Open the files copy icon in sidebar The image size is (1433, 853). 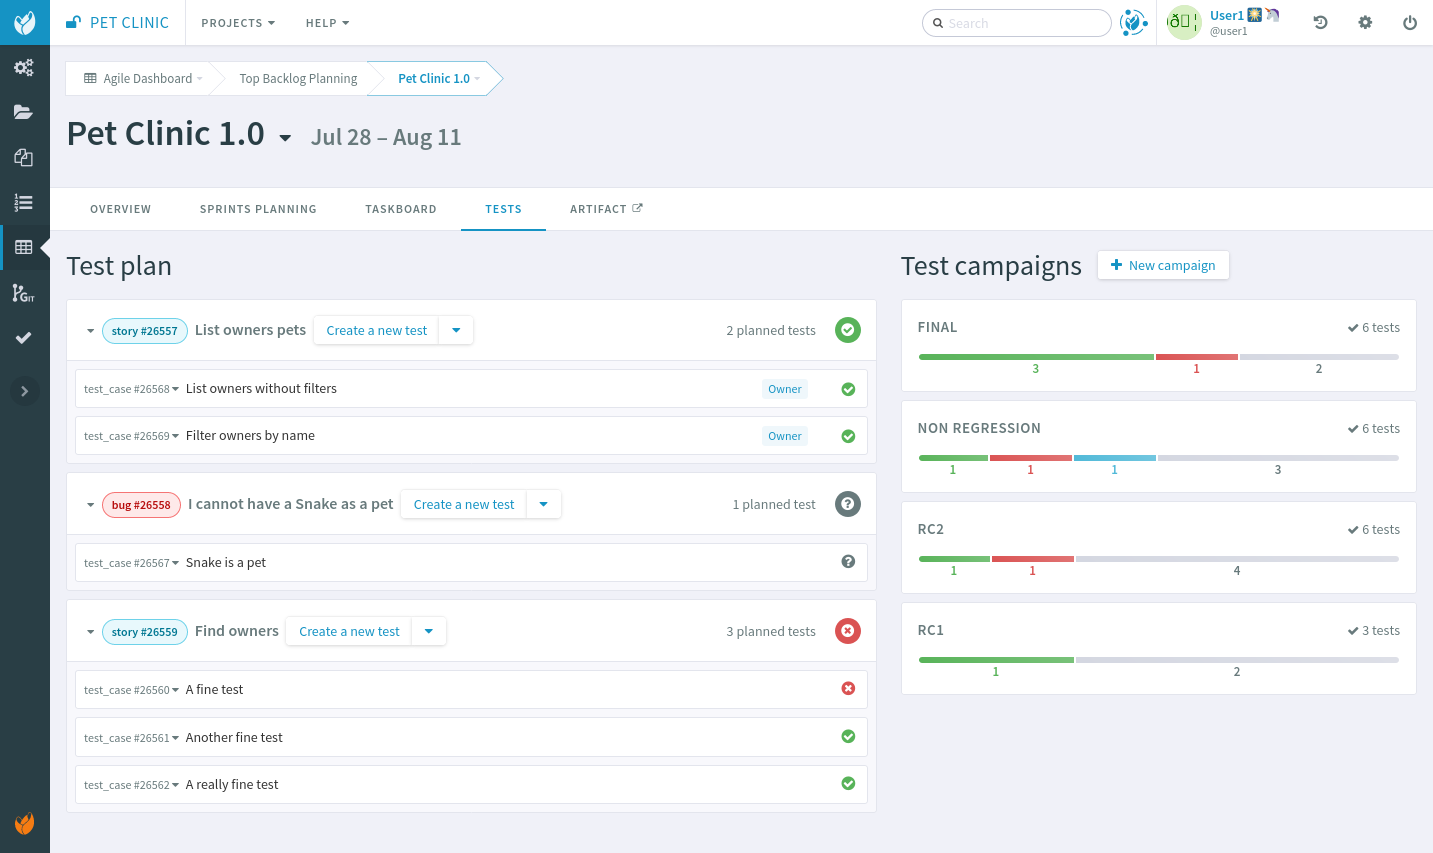coord(24,157)
